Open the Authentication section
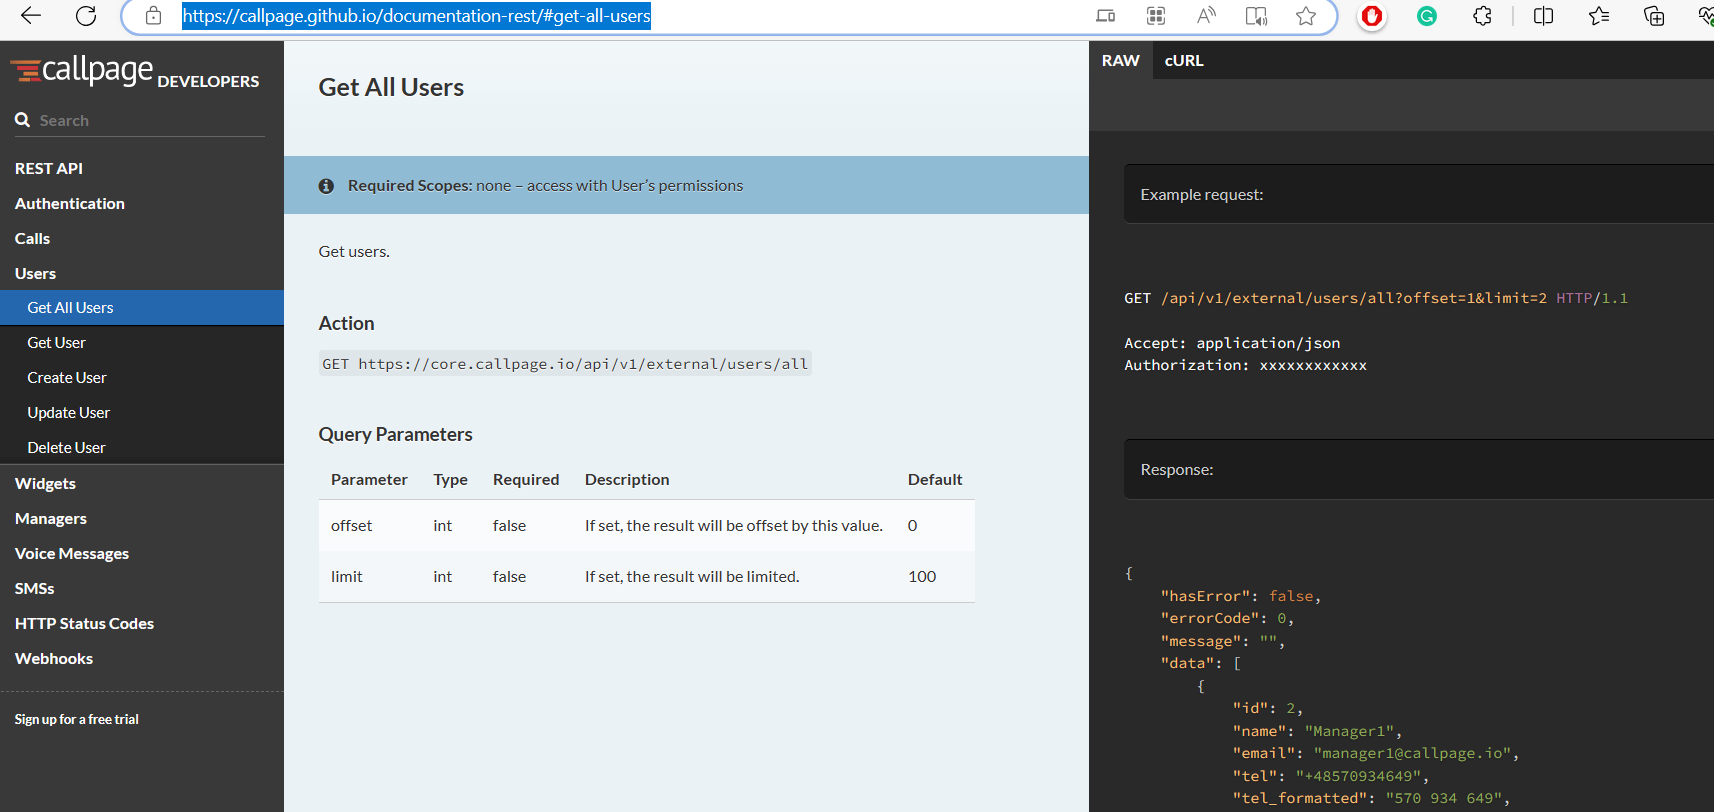The height and width of the screenshot is (812, 1714). tap(70, 203)
